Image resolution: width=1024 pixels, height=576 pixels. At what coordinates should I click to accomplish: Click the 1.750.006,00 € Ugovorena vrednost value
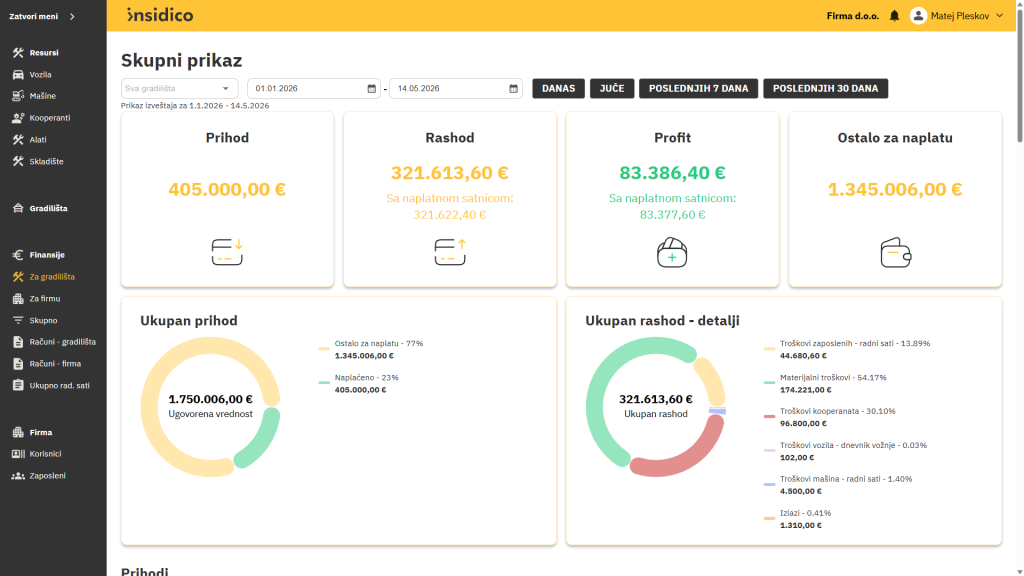[210, 399]
